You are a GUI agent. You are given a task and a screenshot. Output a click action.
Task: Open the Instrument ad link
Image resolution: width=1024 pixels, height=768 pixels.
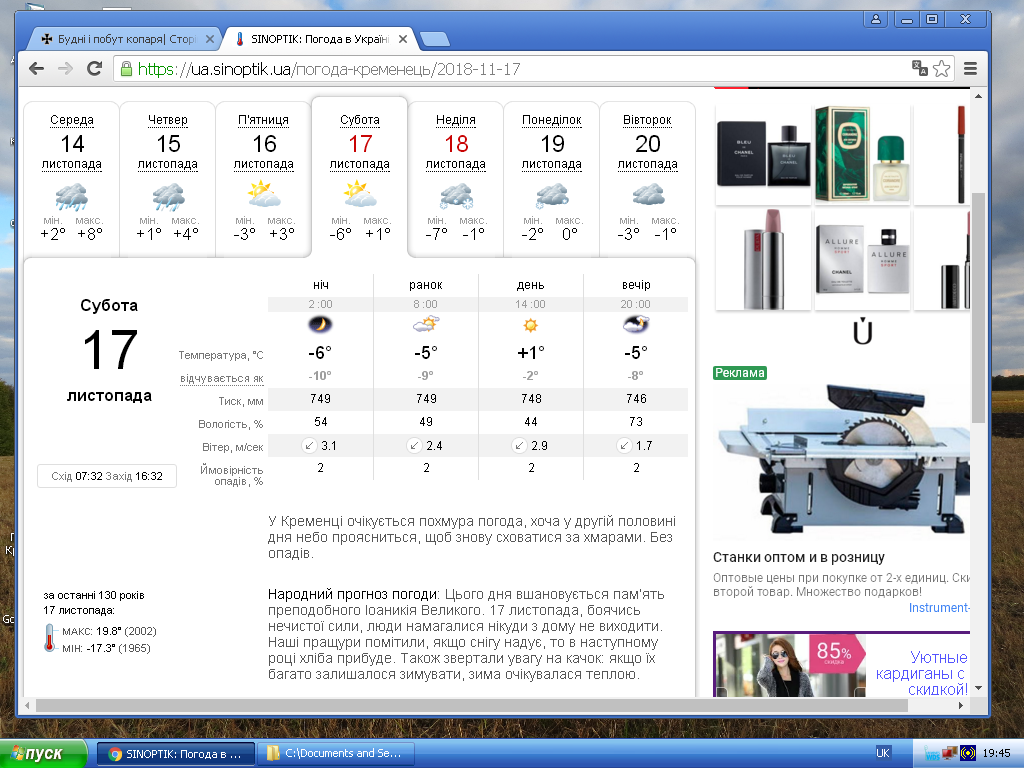[x=938, y=608]
